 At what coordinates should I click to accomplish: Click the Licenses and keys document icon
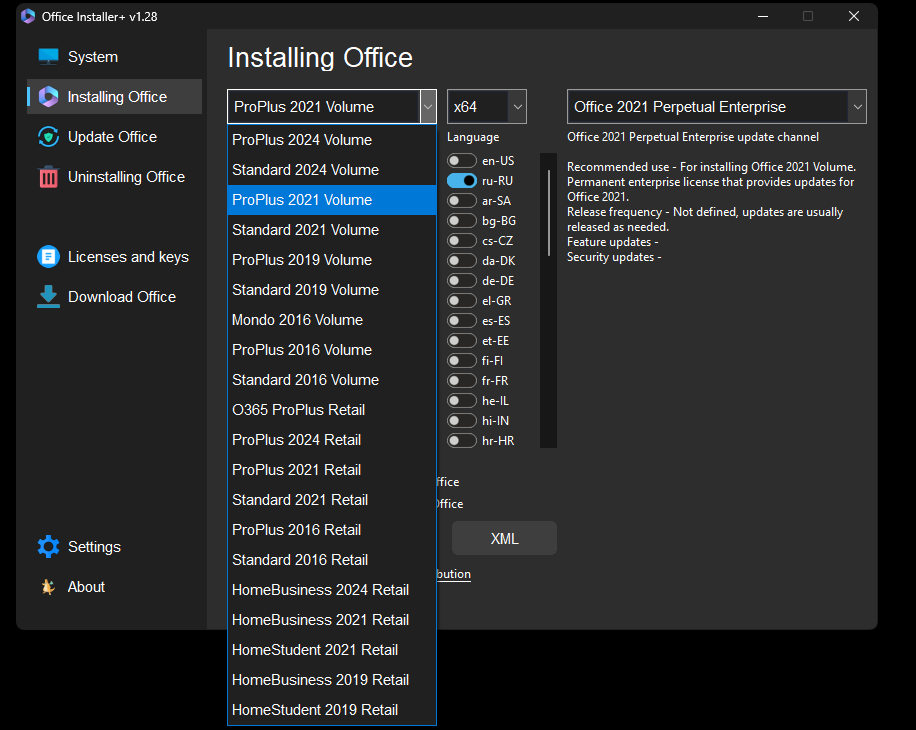(x=48, y=256)
